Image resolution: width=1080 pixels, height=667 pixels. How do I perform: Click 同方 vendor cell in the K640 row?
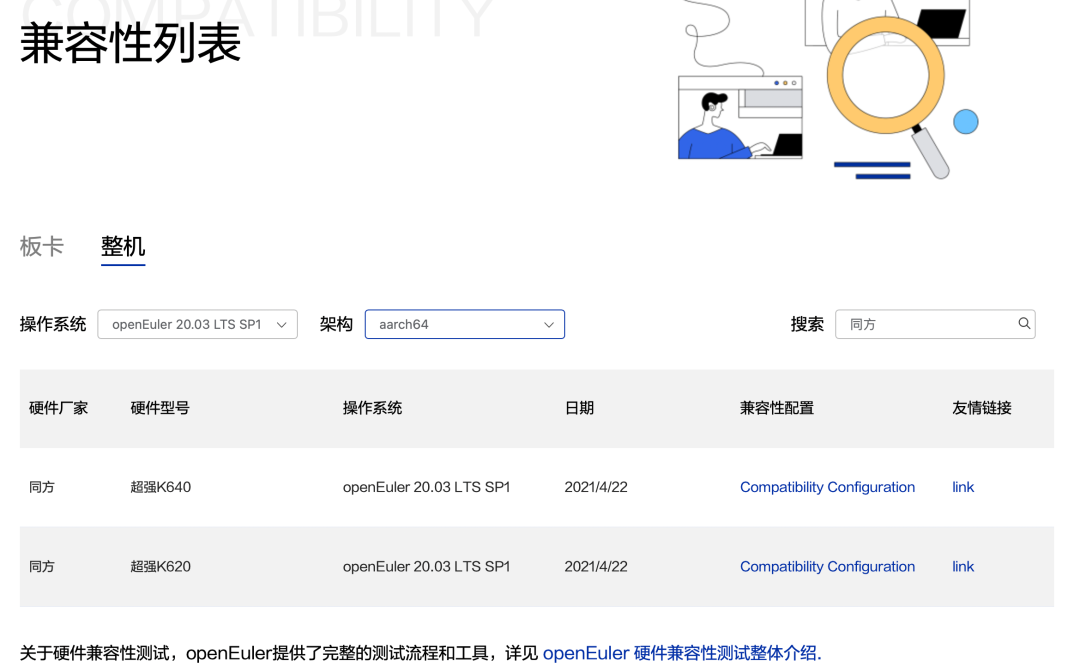coord(42,487)
